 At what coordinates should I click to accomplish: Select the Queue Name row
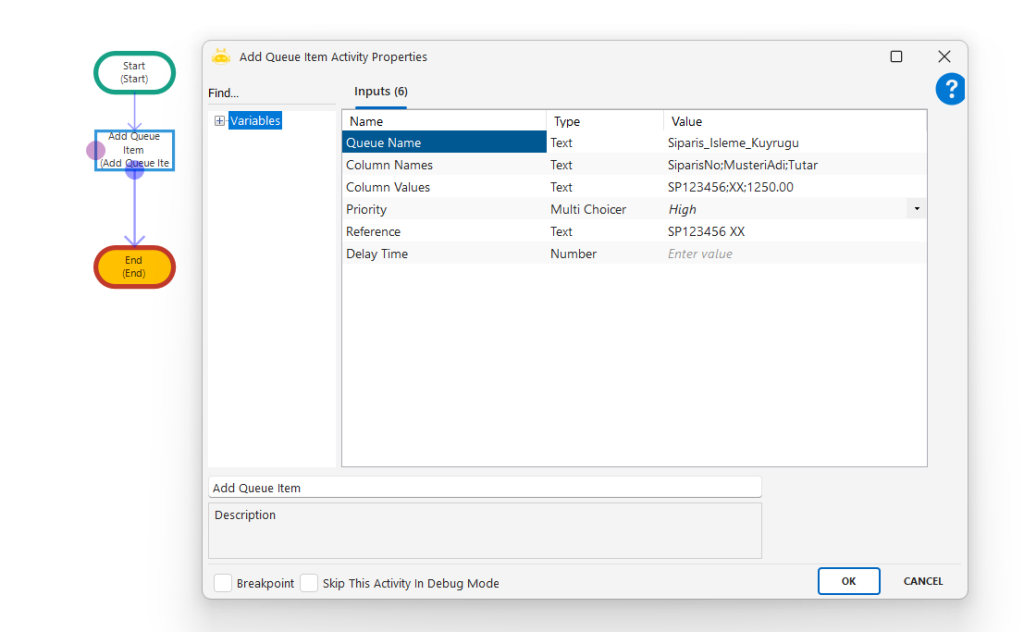443,143
